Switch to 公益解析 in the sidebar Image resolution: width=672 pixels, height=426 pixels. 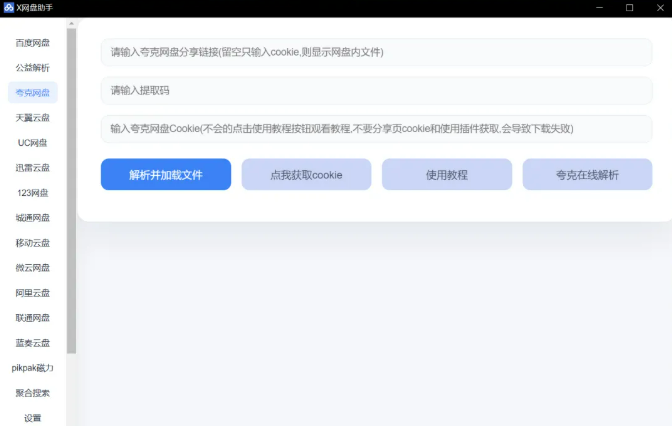33,68
